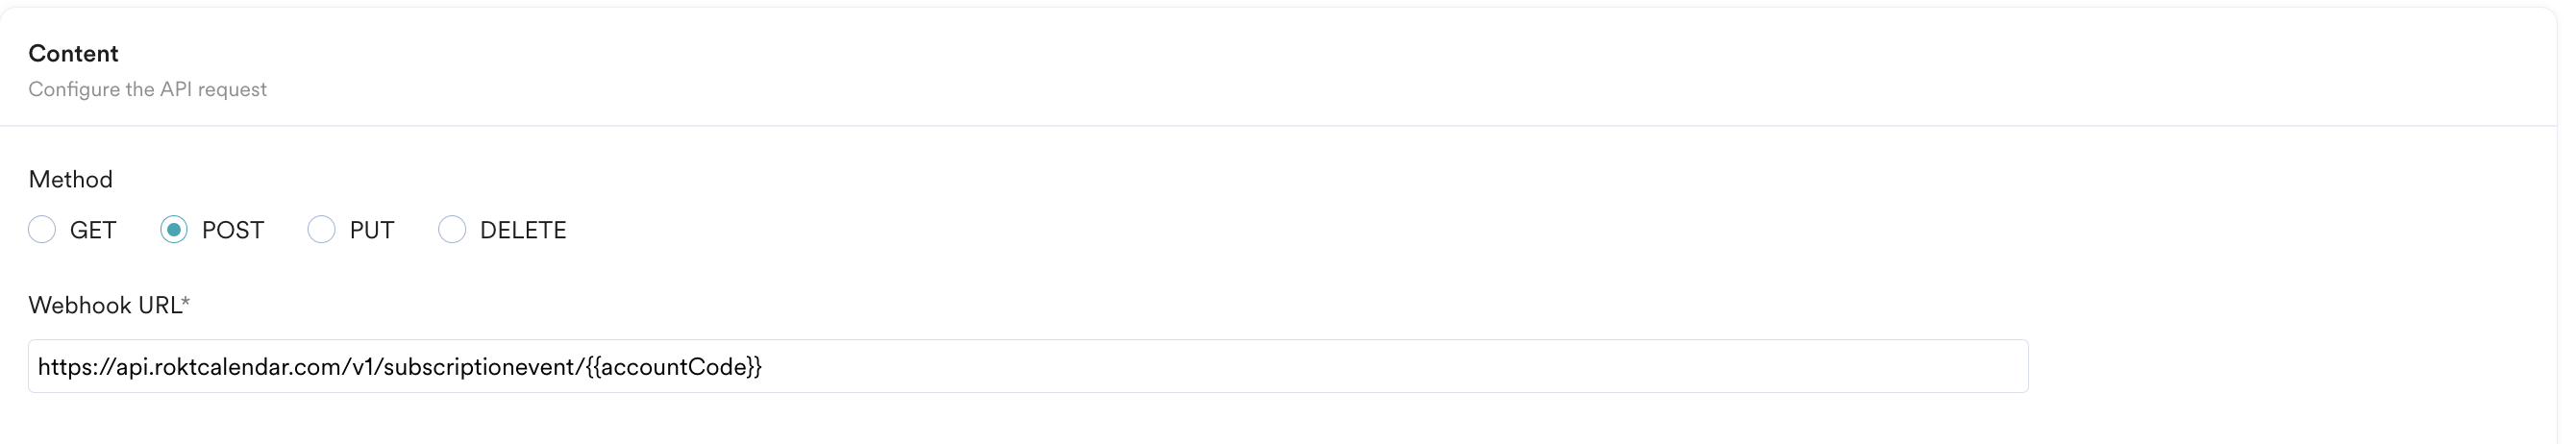Viewport: 2576px width, 444px height.
Task: Choose the PUT method radio button
Action: click(x=321, y=230)
